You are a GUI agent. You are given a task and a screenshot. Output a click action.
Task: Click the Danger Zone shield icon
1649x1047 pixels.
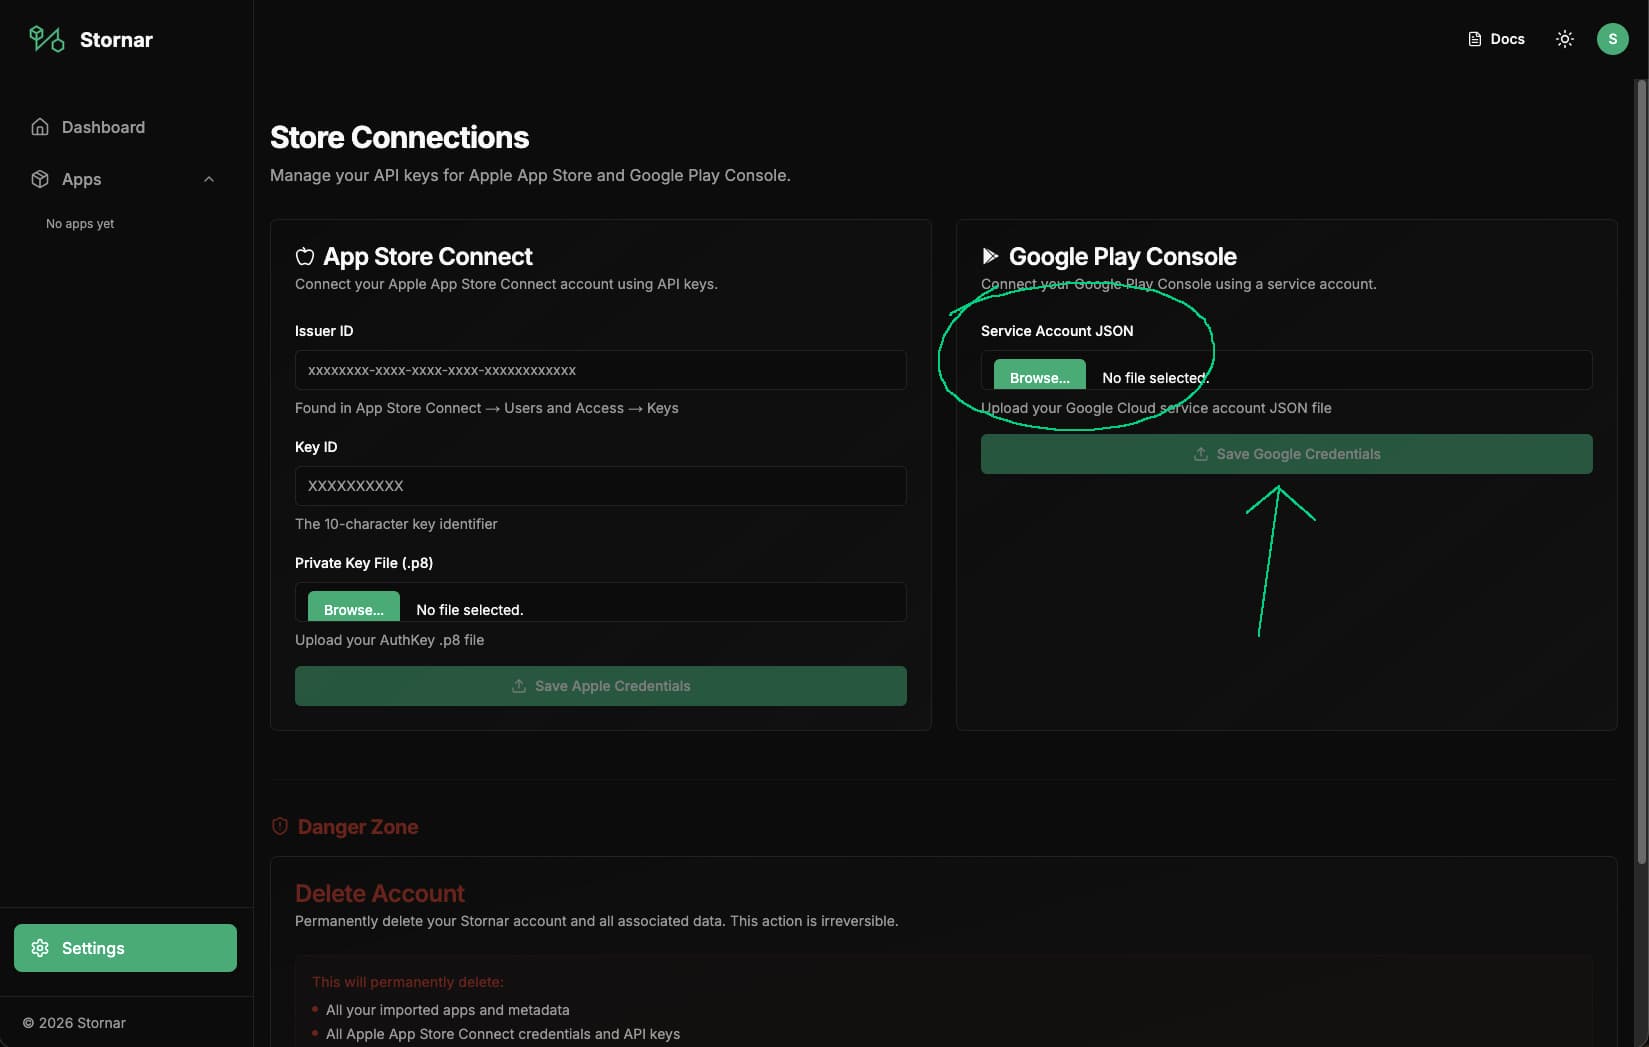coord(280,826)
